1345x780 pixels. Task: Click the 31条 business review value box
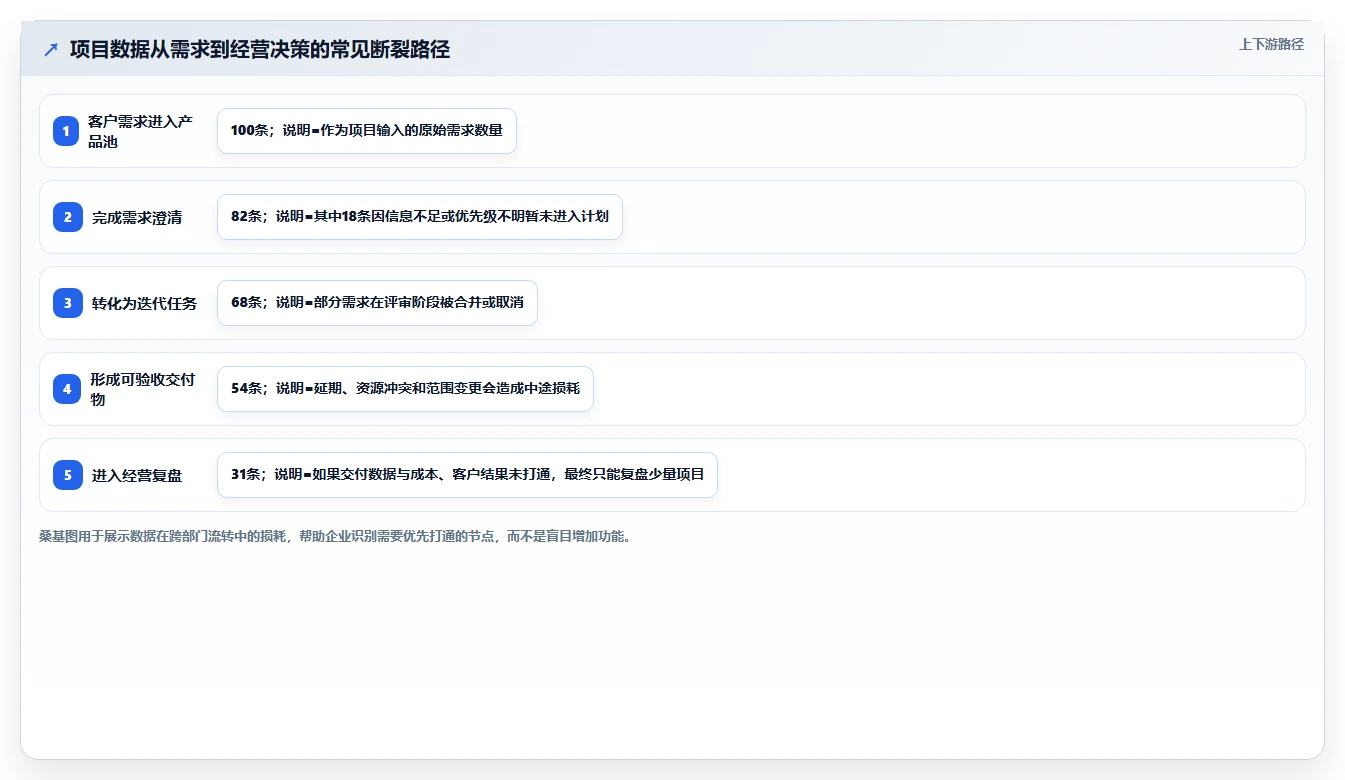[467, 475]
